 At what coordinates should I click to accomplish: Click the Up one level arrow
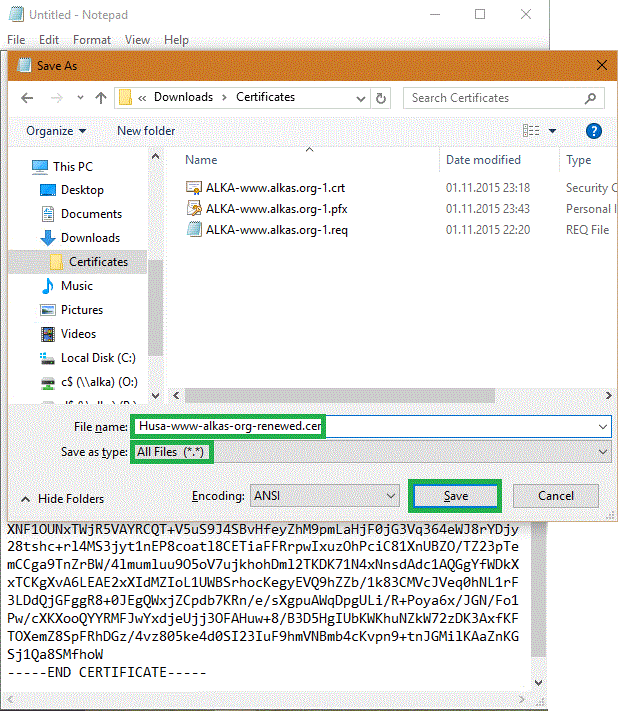tap(101, 98)
